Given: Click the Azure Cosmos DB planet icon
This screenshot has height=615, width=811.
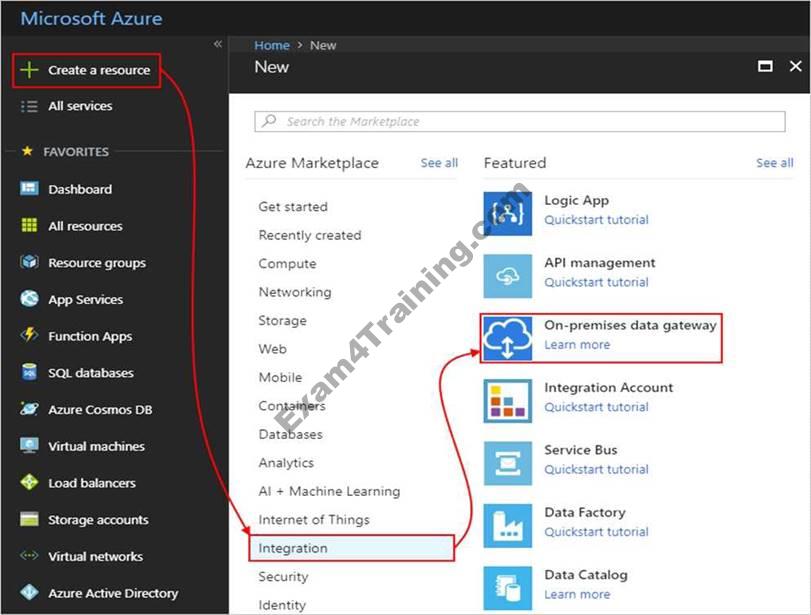Looking at the screenshot, I should point(29,409).
